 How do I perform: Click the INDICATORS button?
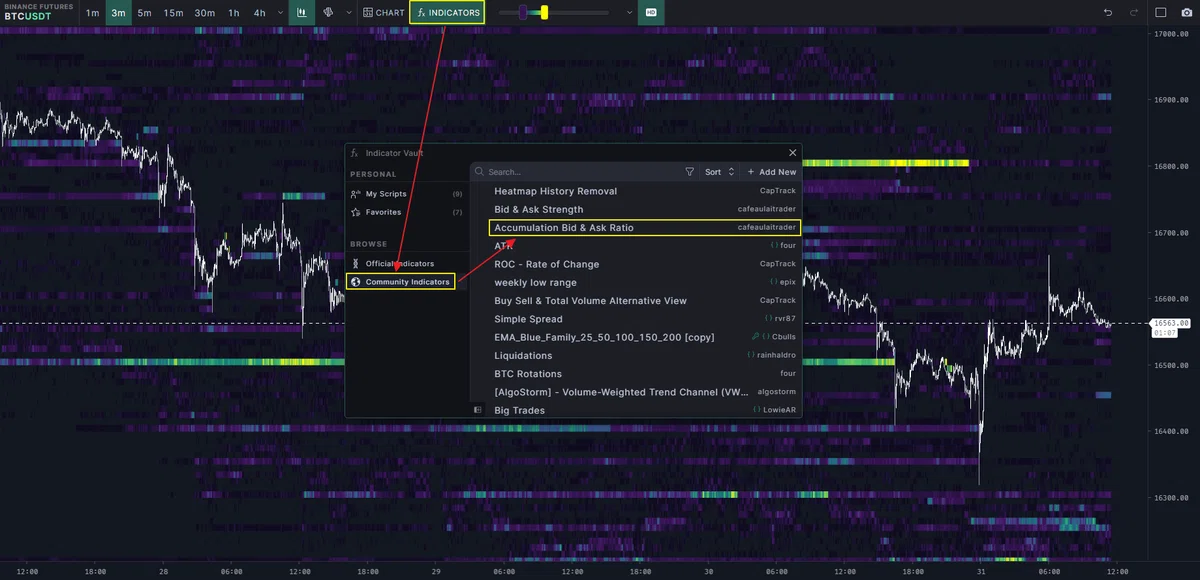[x=447, y=13]
